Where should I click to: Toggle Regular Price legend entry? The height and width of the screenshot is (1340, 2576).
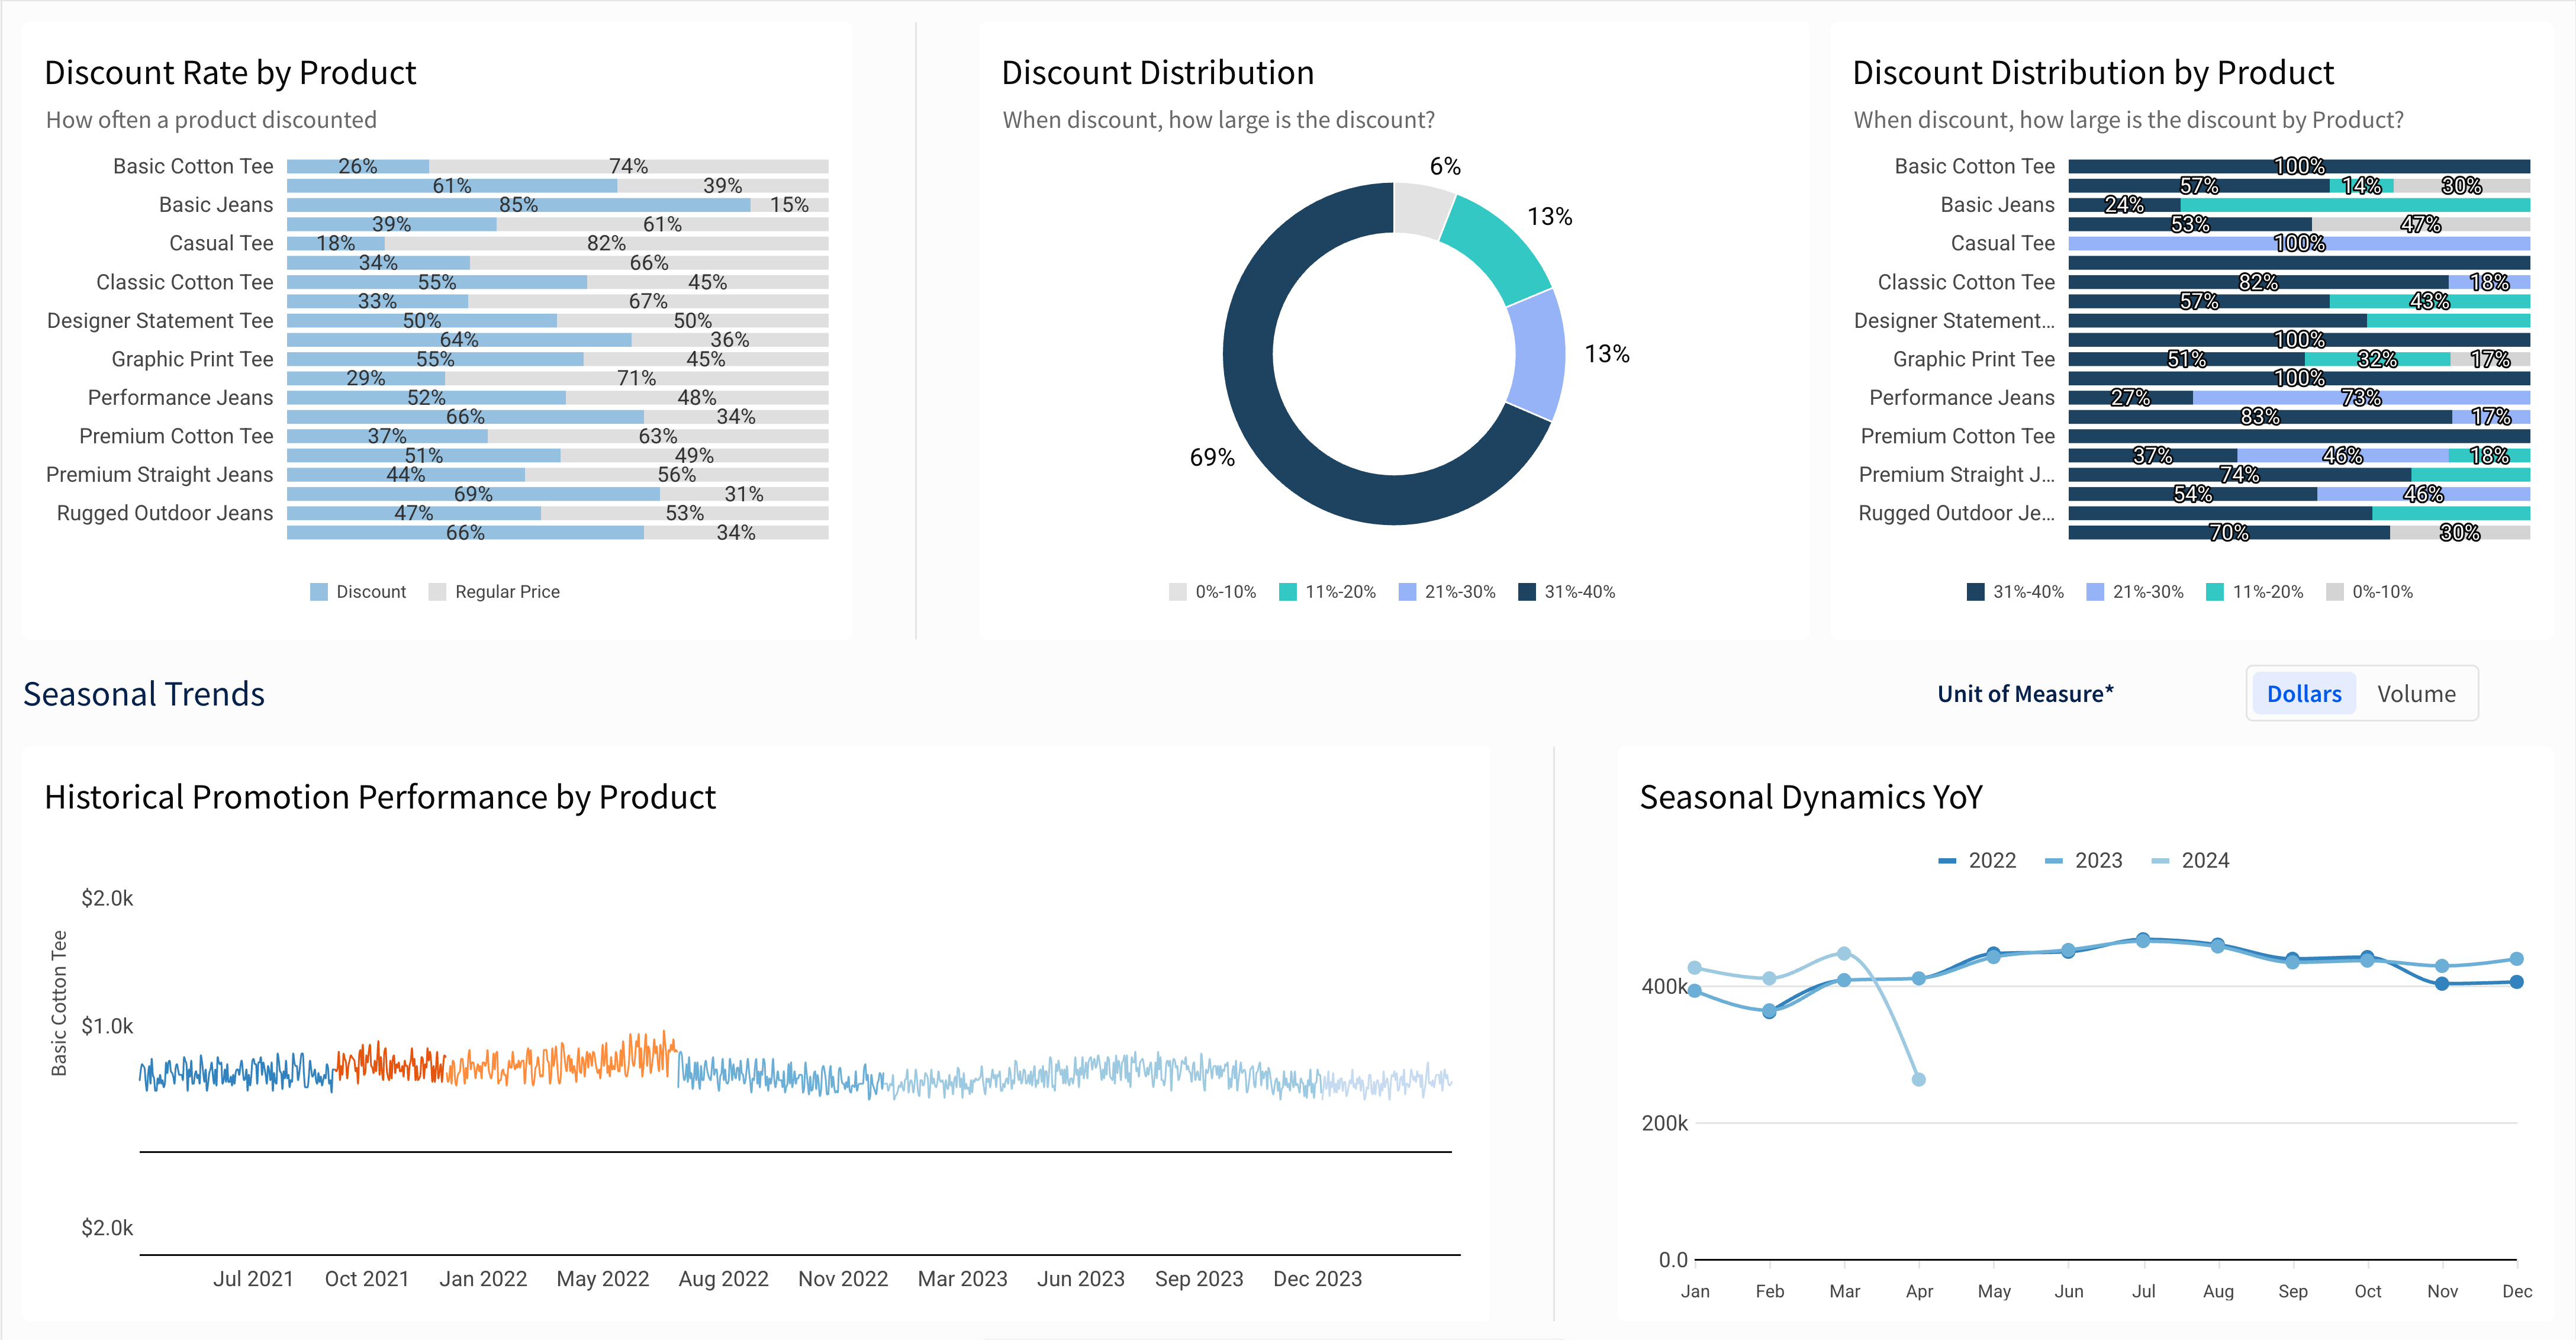click(506, 592)
